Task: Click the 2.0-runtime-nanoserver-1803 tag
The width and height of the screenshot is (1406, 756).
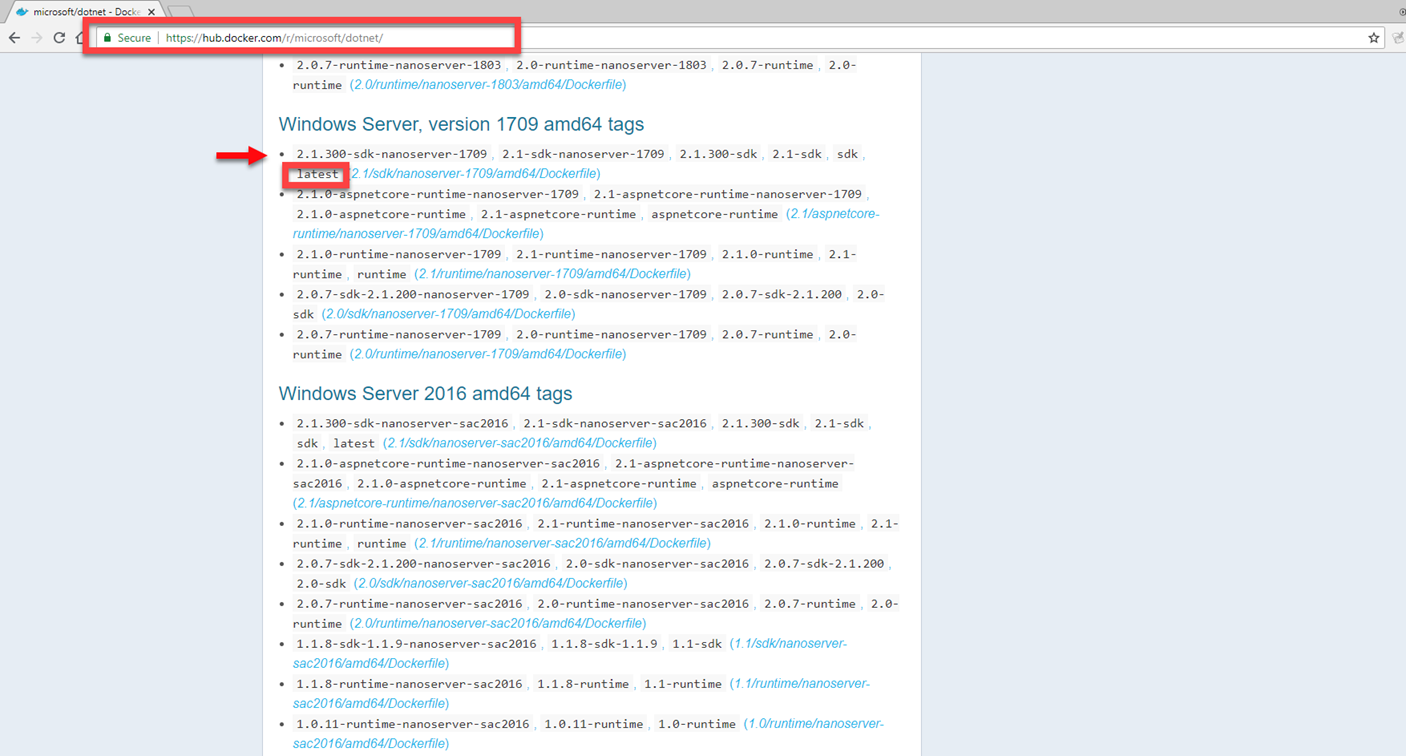Action: coord(611,65)
